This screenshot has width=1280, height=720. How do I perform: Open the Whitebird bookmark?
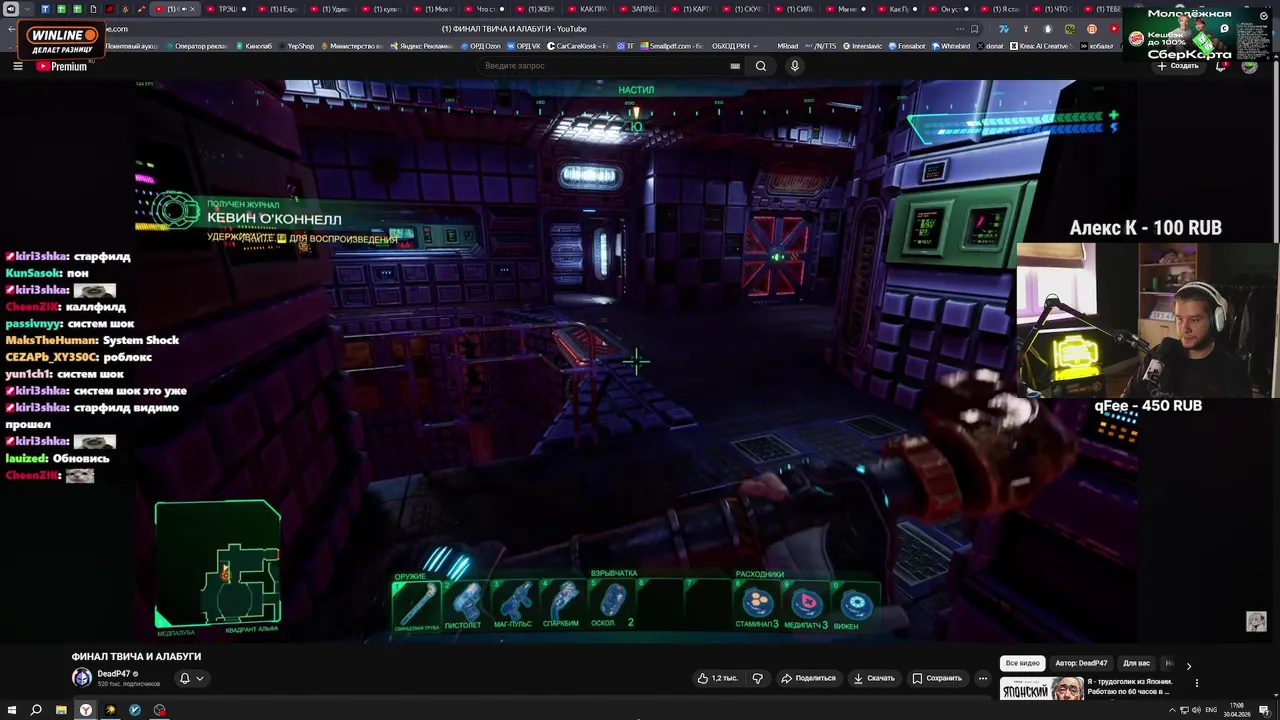(950, 46)
